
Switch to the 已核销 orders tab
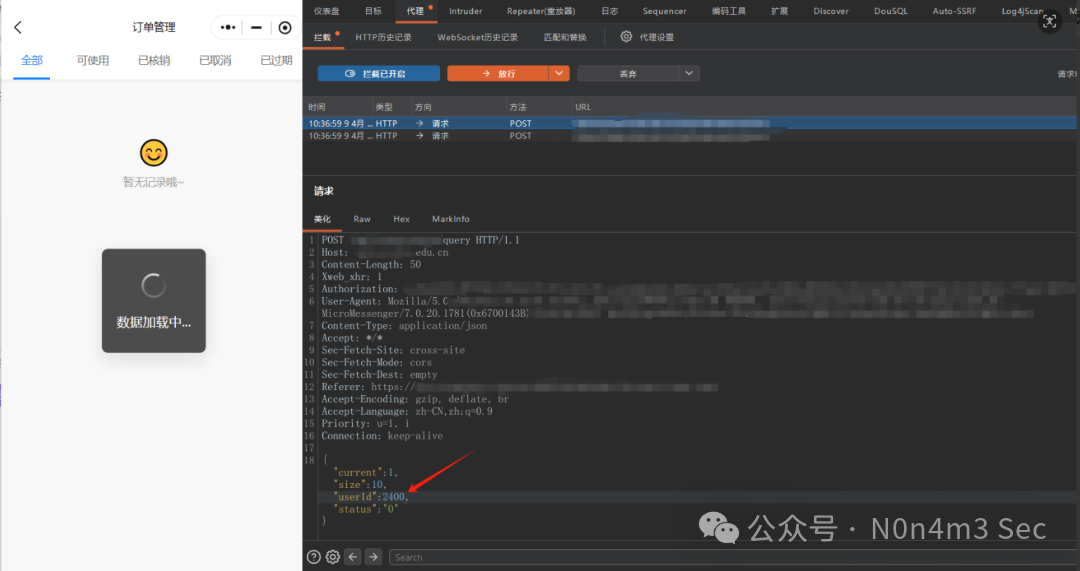pyautogui.click(x=154, y=61)
